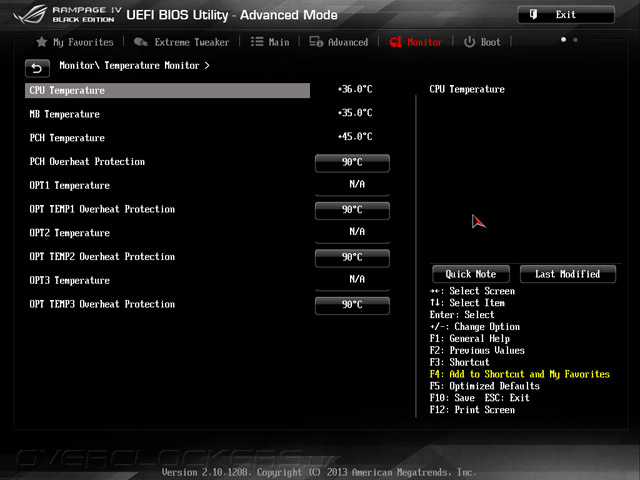Click CPU Temperature help panel title
This screenshot has height=480, width=640.
click(x=467, y=89)
